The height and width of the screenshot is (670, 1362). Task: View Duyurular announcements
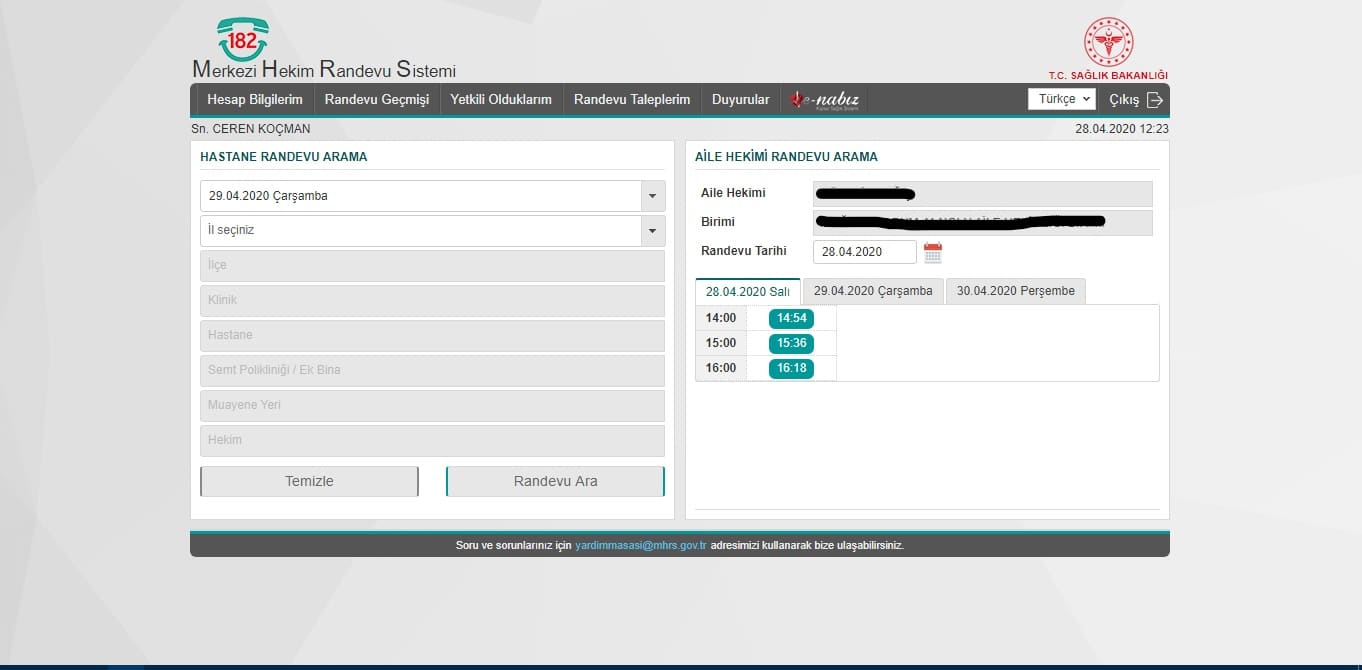tap(740, 100)
